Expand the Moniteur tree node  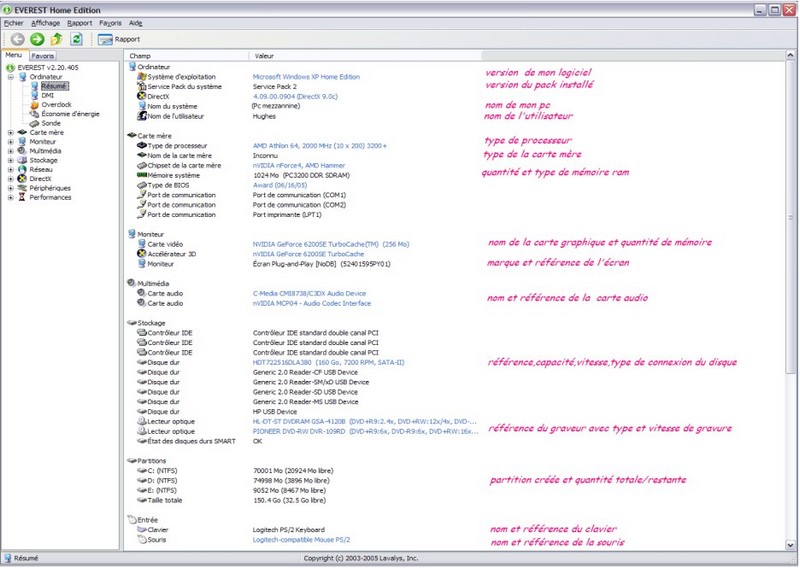[11, 142]
